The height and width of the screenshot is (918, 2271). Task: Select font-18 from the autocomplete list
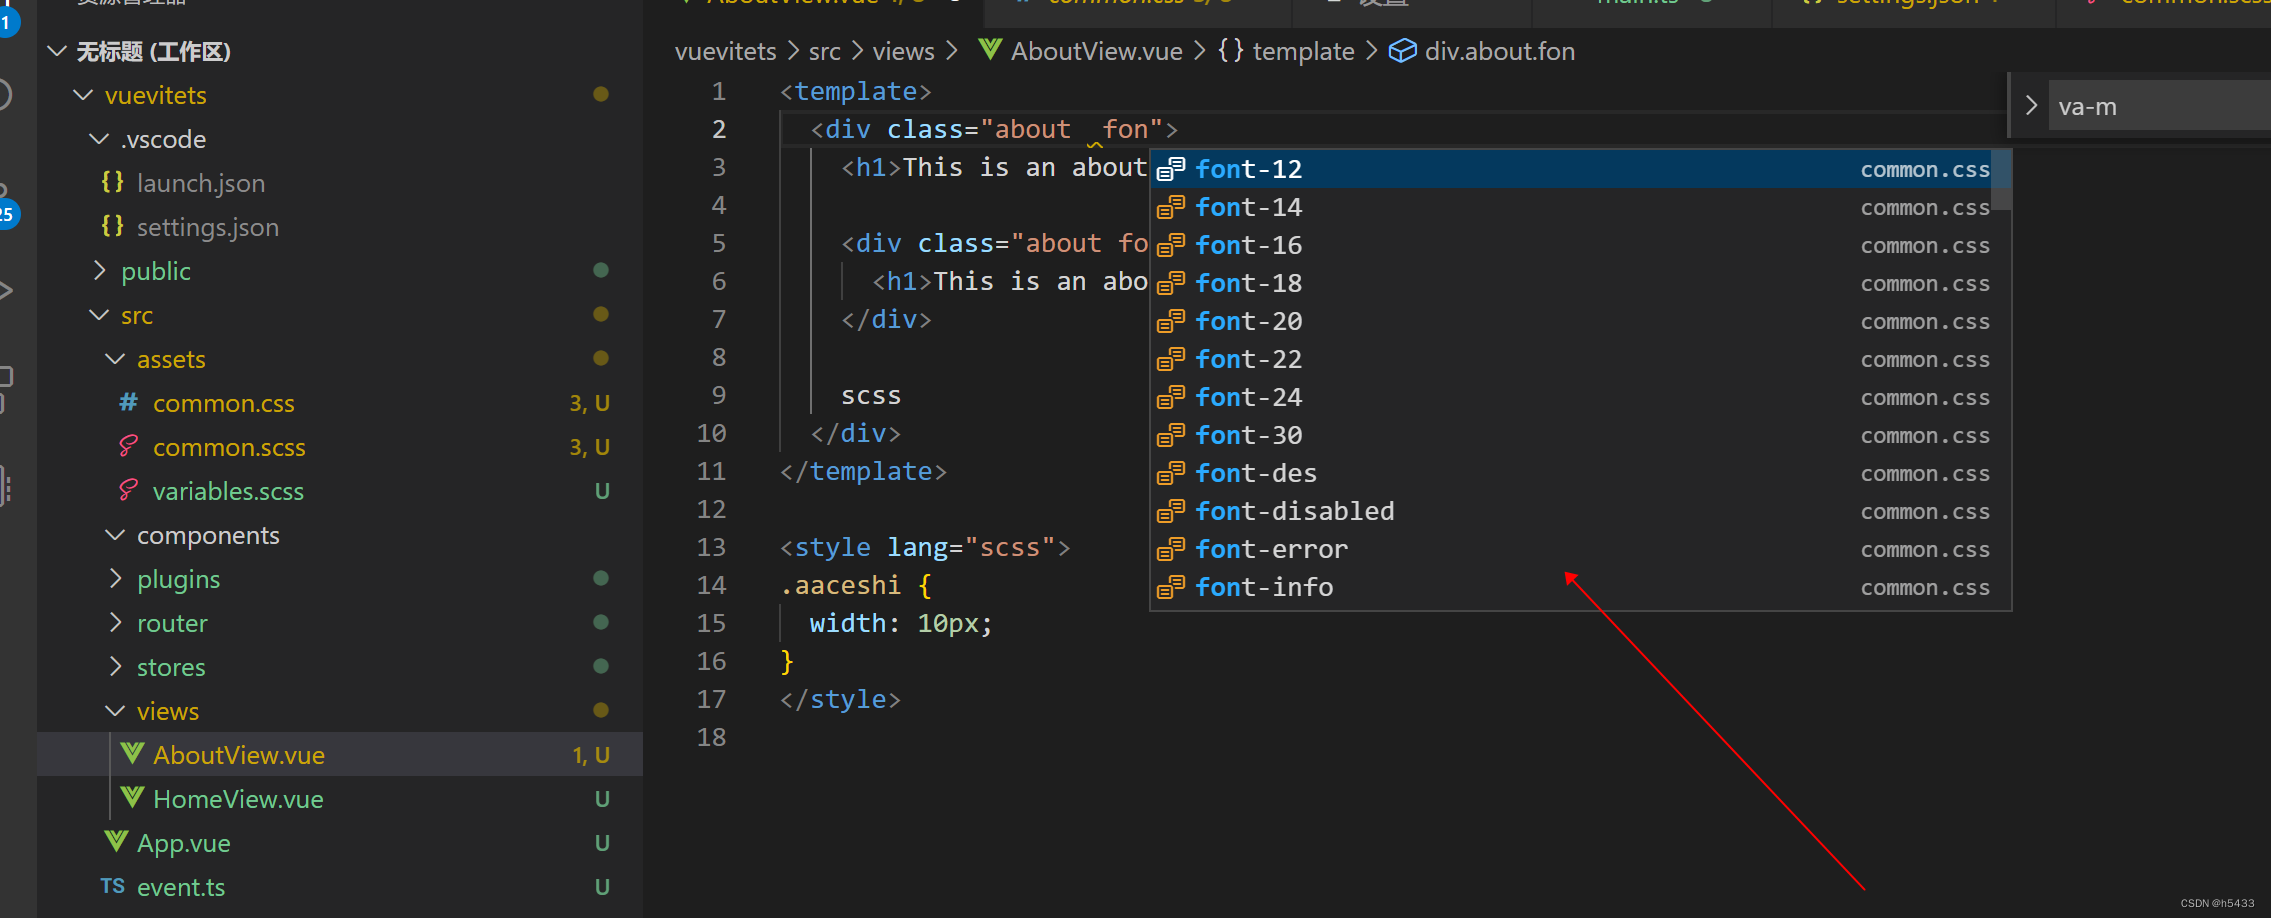(x=1248, y=283)
